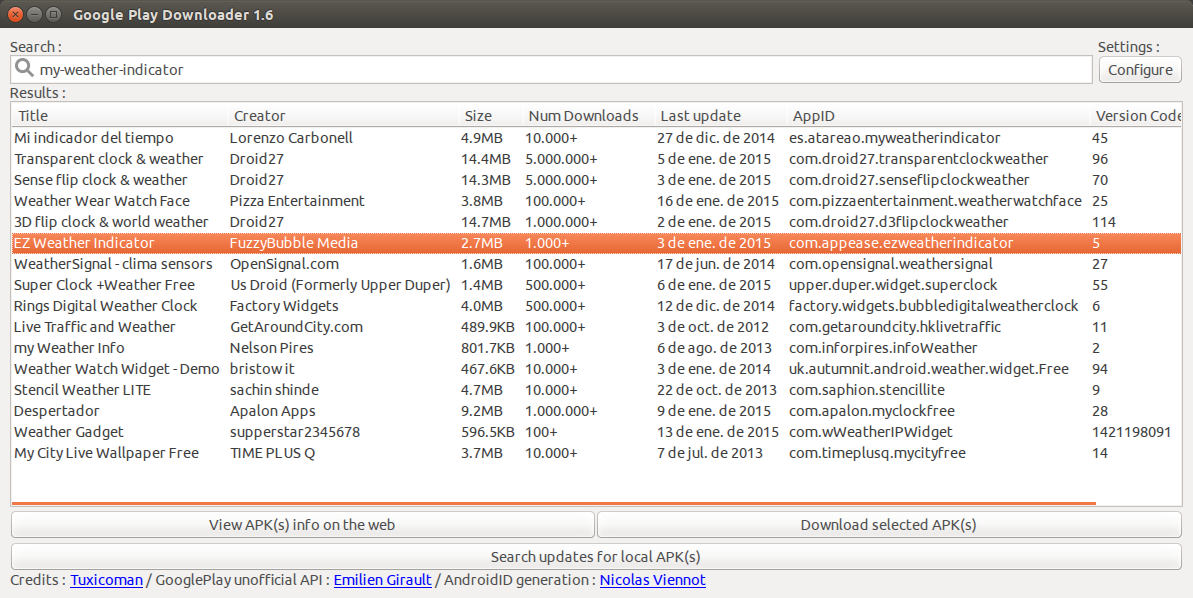Click AppID com.pizzaentertainment.weatherwatchface
This screenshot has height=598, width=1193.
click(935, 201)
